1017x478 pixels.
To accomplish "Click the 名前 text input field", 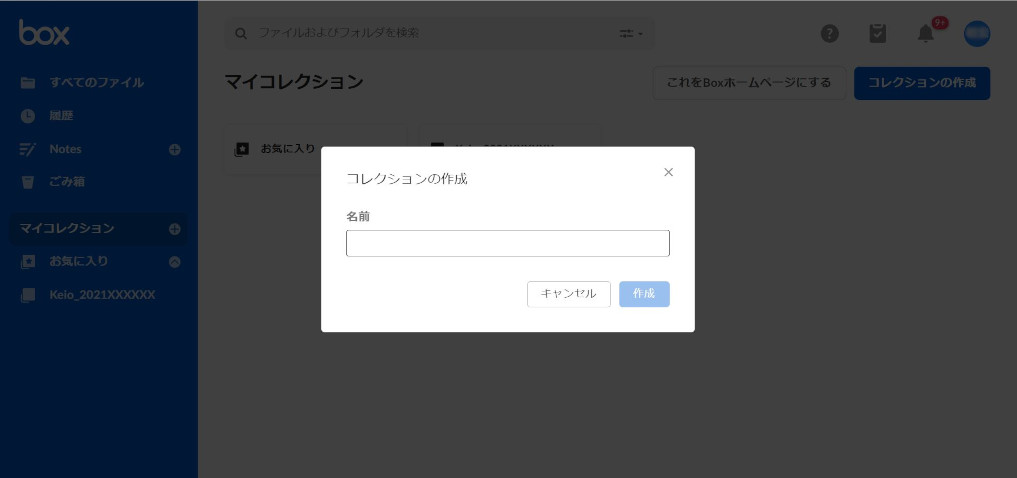I will click(x=507, y=244).
